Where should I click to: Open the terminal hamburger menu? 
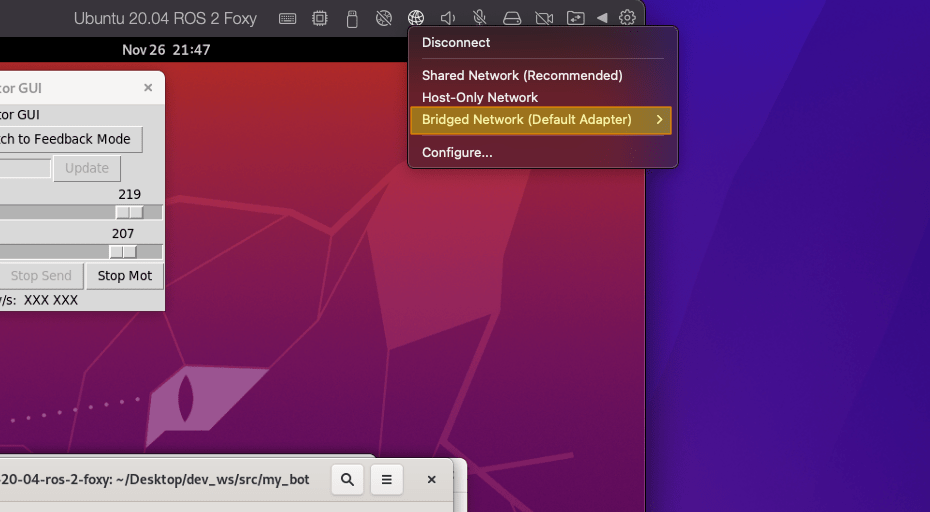pyautogui.click(x=387, y=480)
